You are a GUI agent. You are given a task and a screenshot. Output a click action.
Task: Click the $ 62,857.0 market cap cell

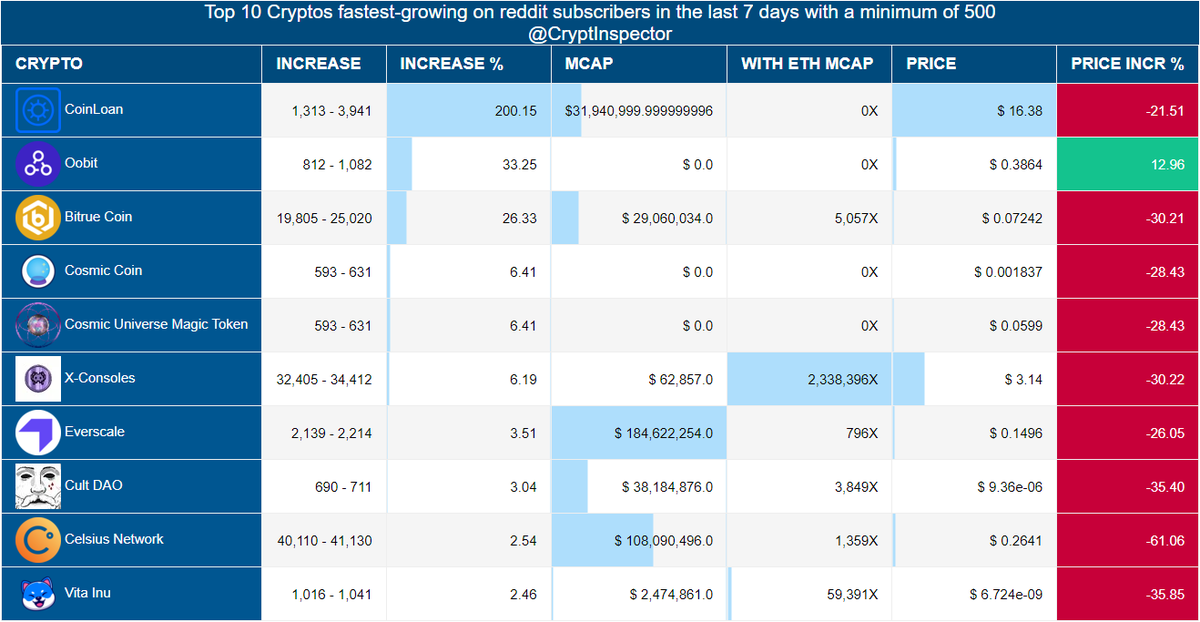tap(639, 380)
